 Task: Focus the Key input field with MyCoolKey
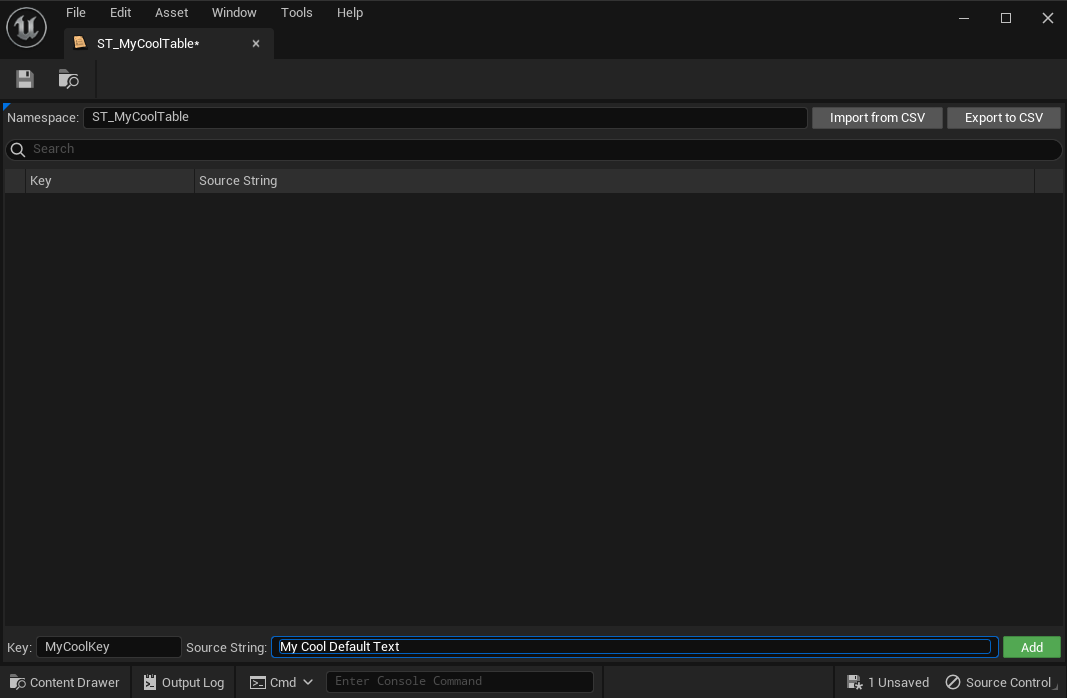[108, 647]
